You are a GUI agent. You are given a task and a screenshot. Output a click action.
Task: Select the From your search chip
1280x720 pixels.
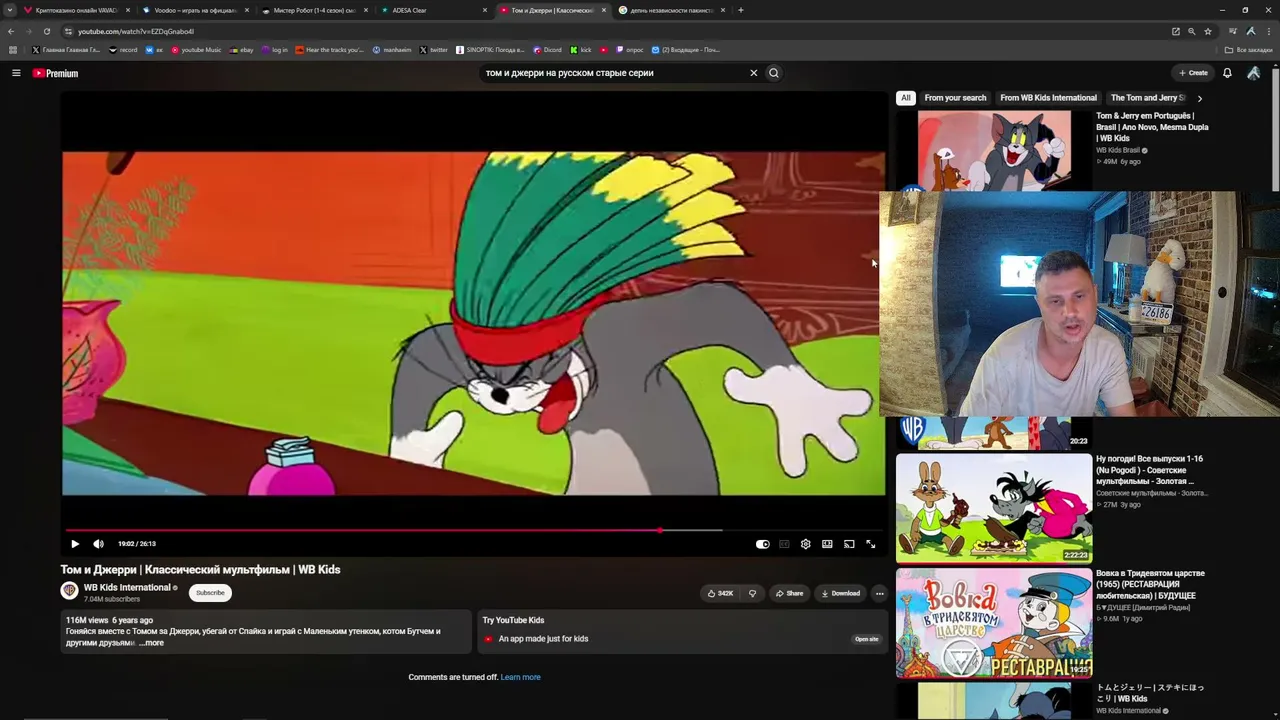click(x=955, y=98)
